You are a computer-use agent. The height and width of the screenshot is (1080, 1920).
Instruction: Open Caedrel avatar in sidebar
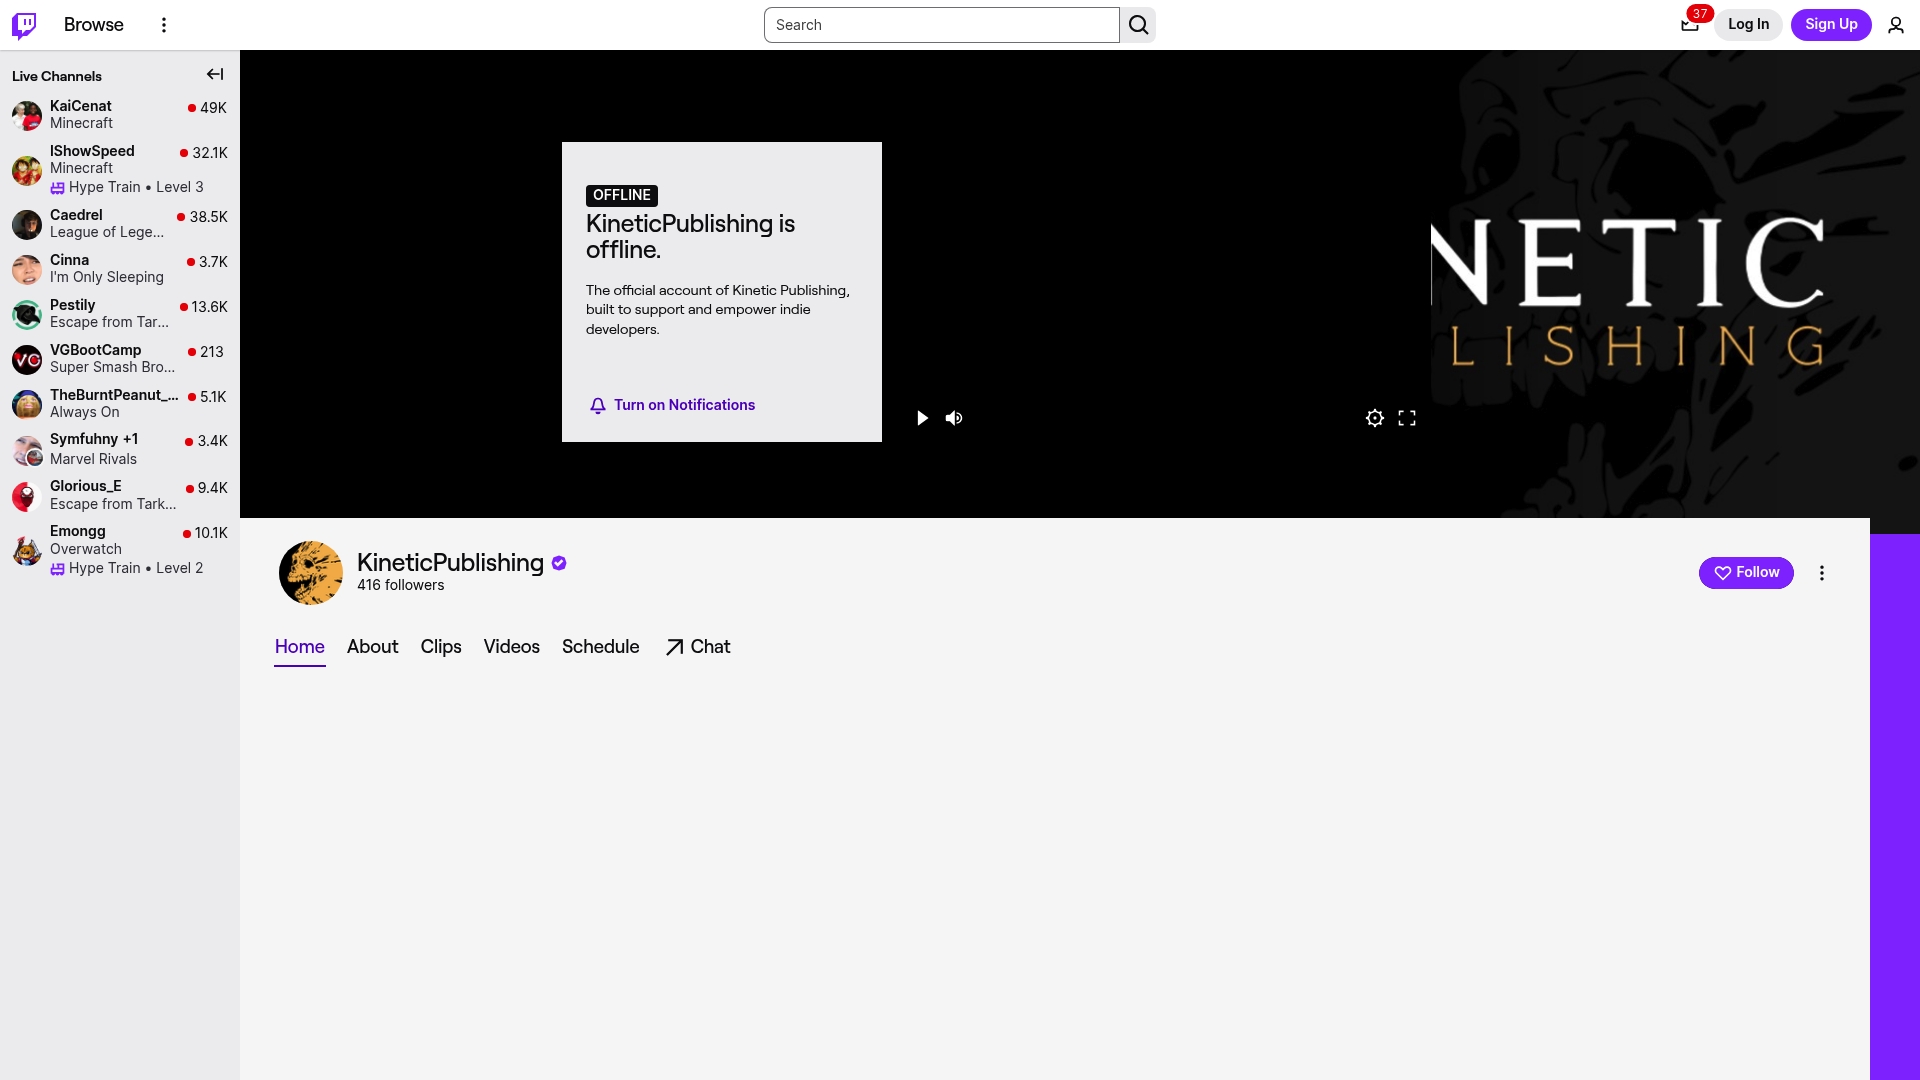point(27,224)
